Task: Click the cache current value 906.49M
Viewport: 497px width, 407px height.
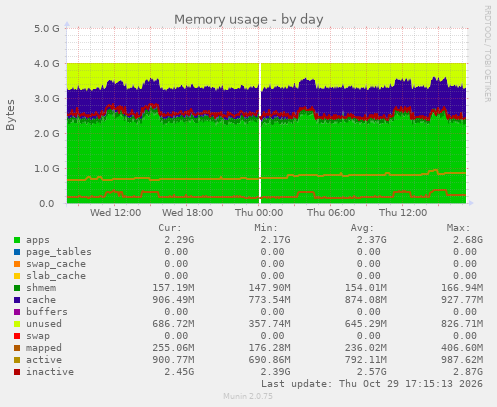Action: pos(173,300)
